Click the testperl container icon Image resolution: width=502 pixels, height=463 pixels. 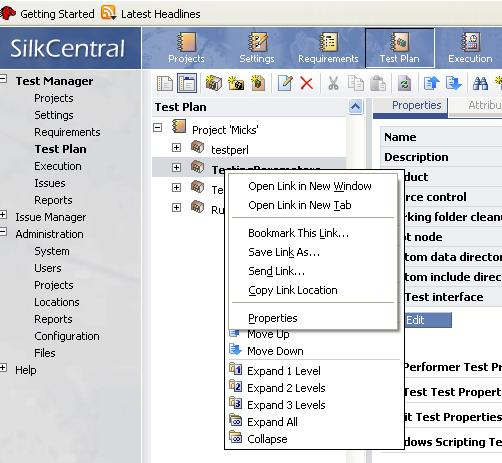coord(198,147)
